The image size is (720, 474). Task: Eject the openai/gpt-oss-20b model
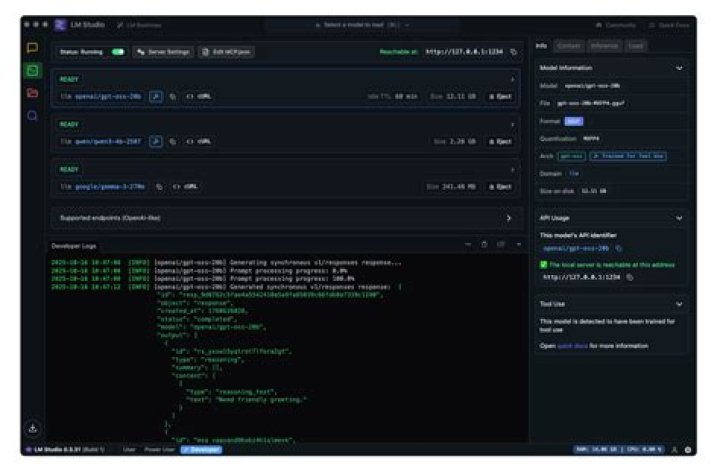click(x=500, y=96)
